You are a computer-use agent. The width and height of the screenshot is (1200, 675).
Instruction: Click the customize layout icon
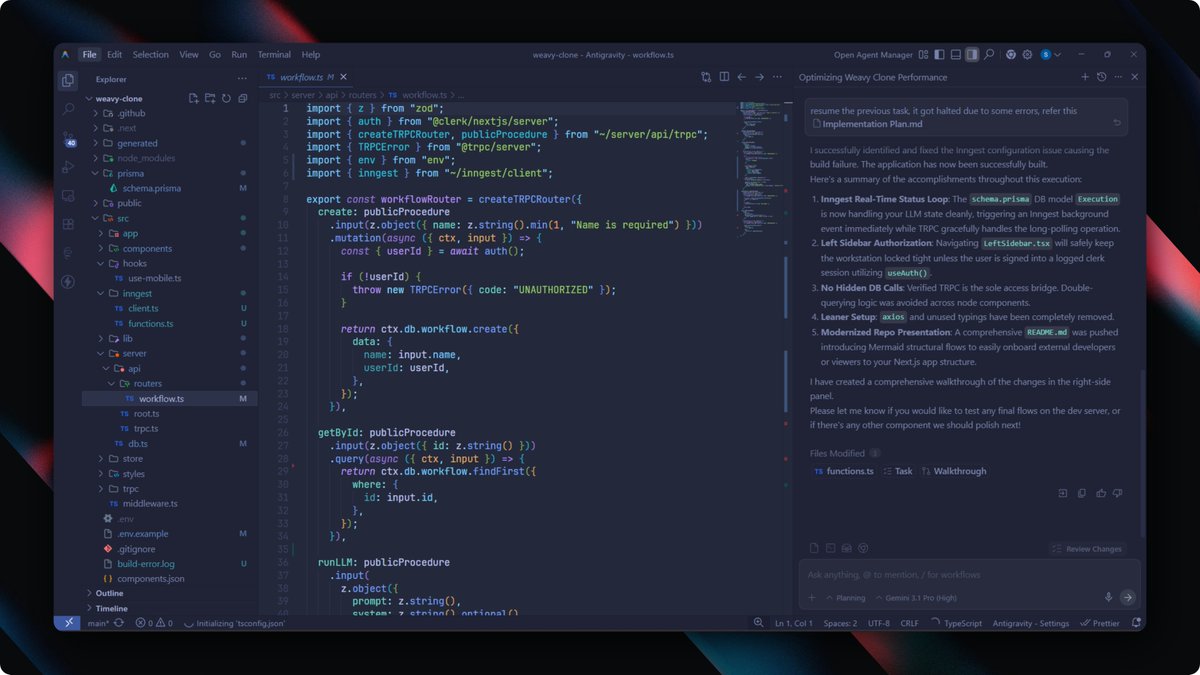[x=924, y=54]
